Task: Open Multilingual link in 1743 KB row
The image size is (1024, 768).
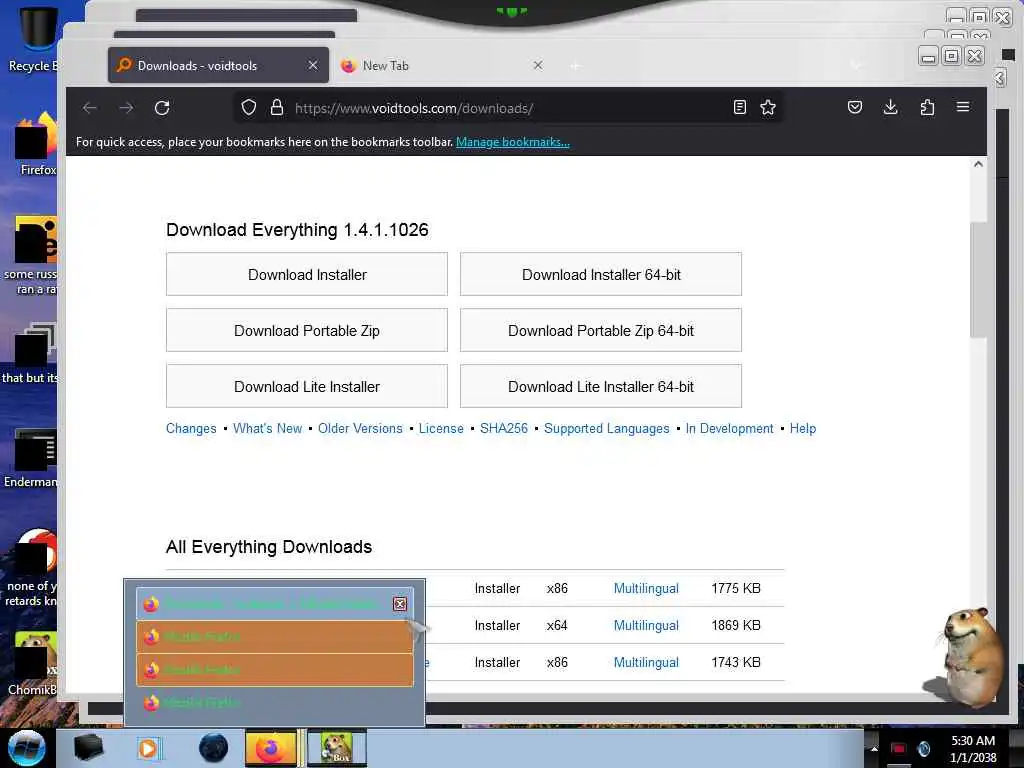Action: pos(646,662)
